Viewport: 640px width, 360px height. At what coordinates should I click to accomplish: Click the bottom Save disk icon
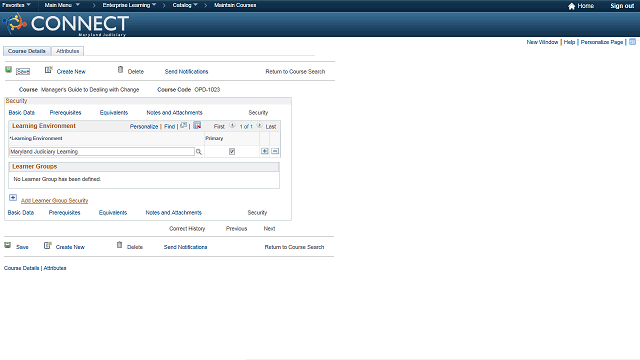[x=8, y=245]
